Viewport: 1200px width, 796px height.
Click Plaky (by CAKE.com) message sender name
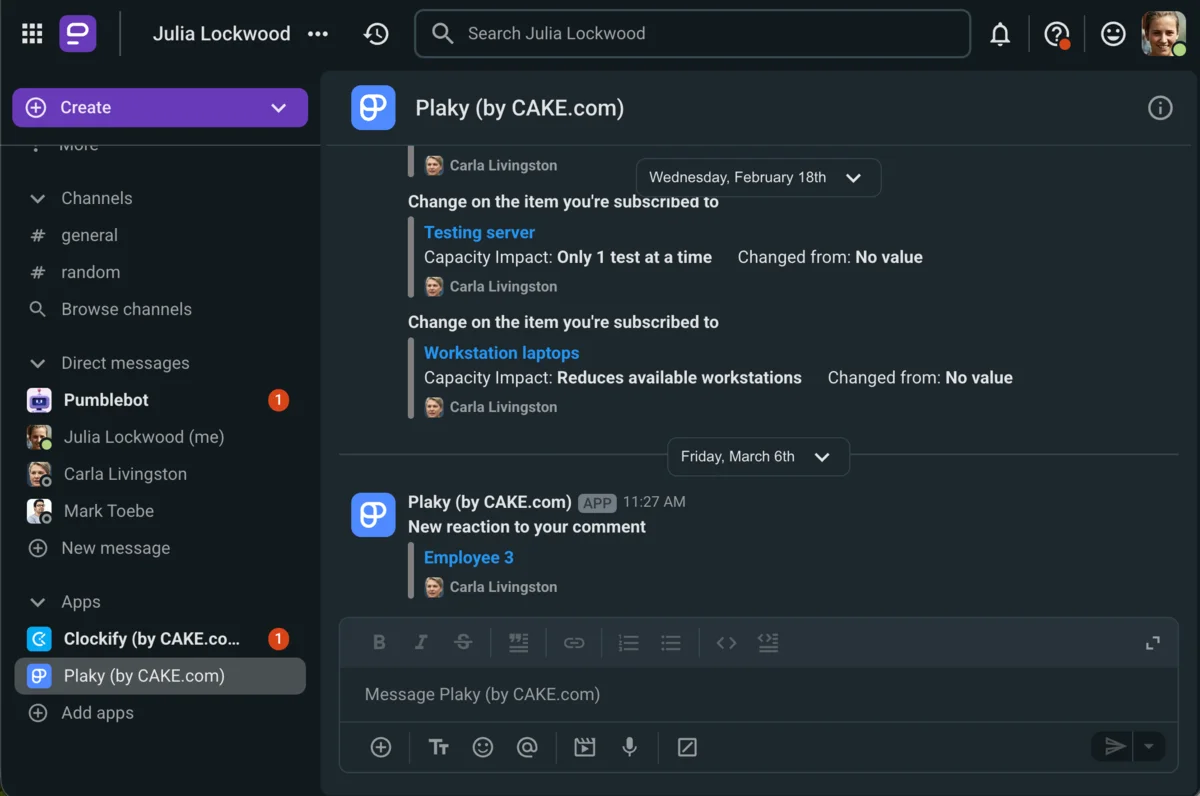490,503
